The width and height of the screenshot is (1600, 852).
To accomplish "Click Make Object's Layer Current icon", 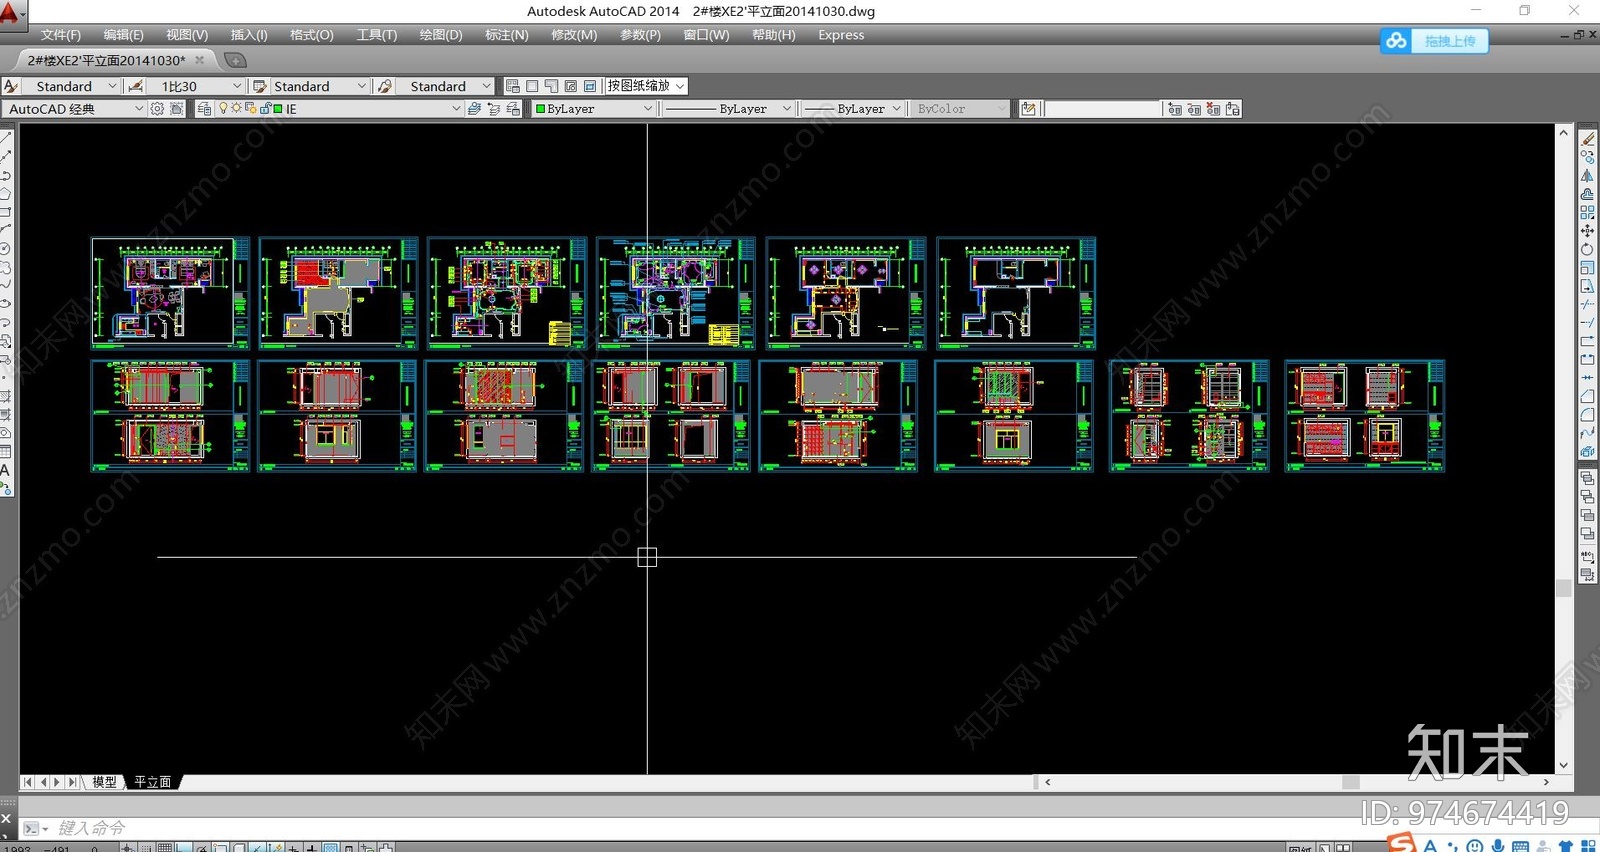I will pyautogui.click(x=474, y=109).
